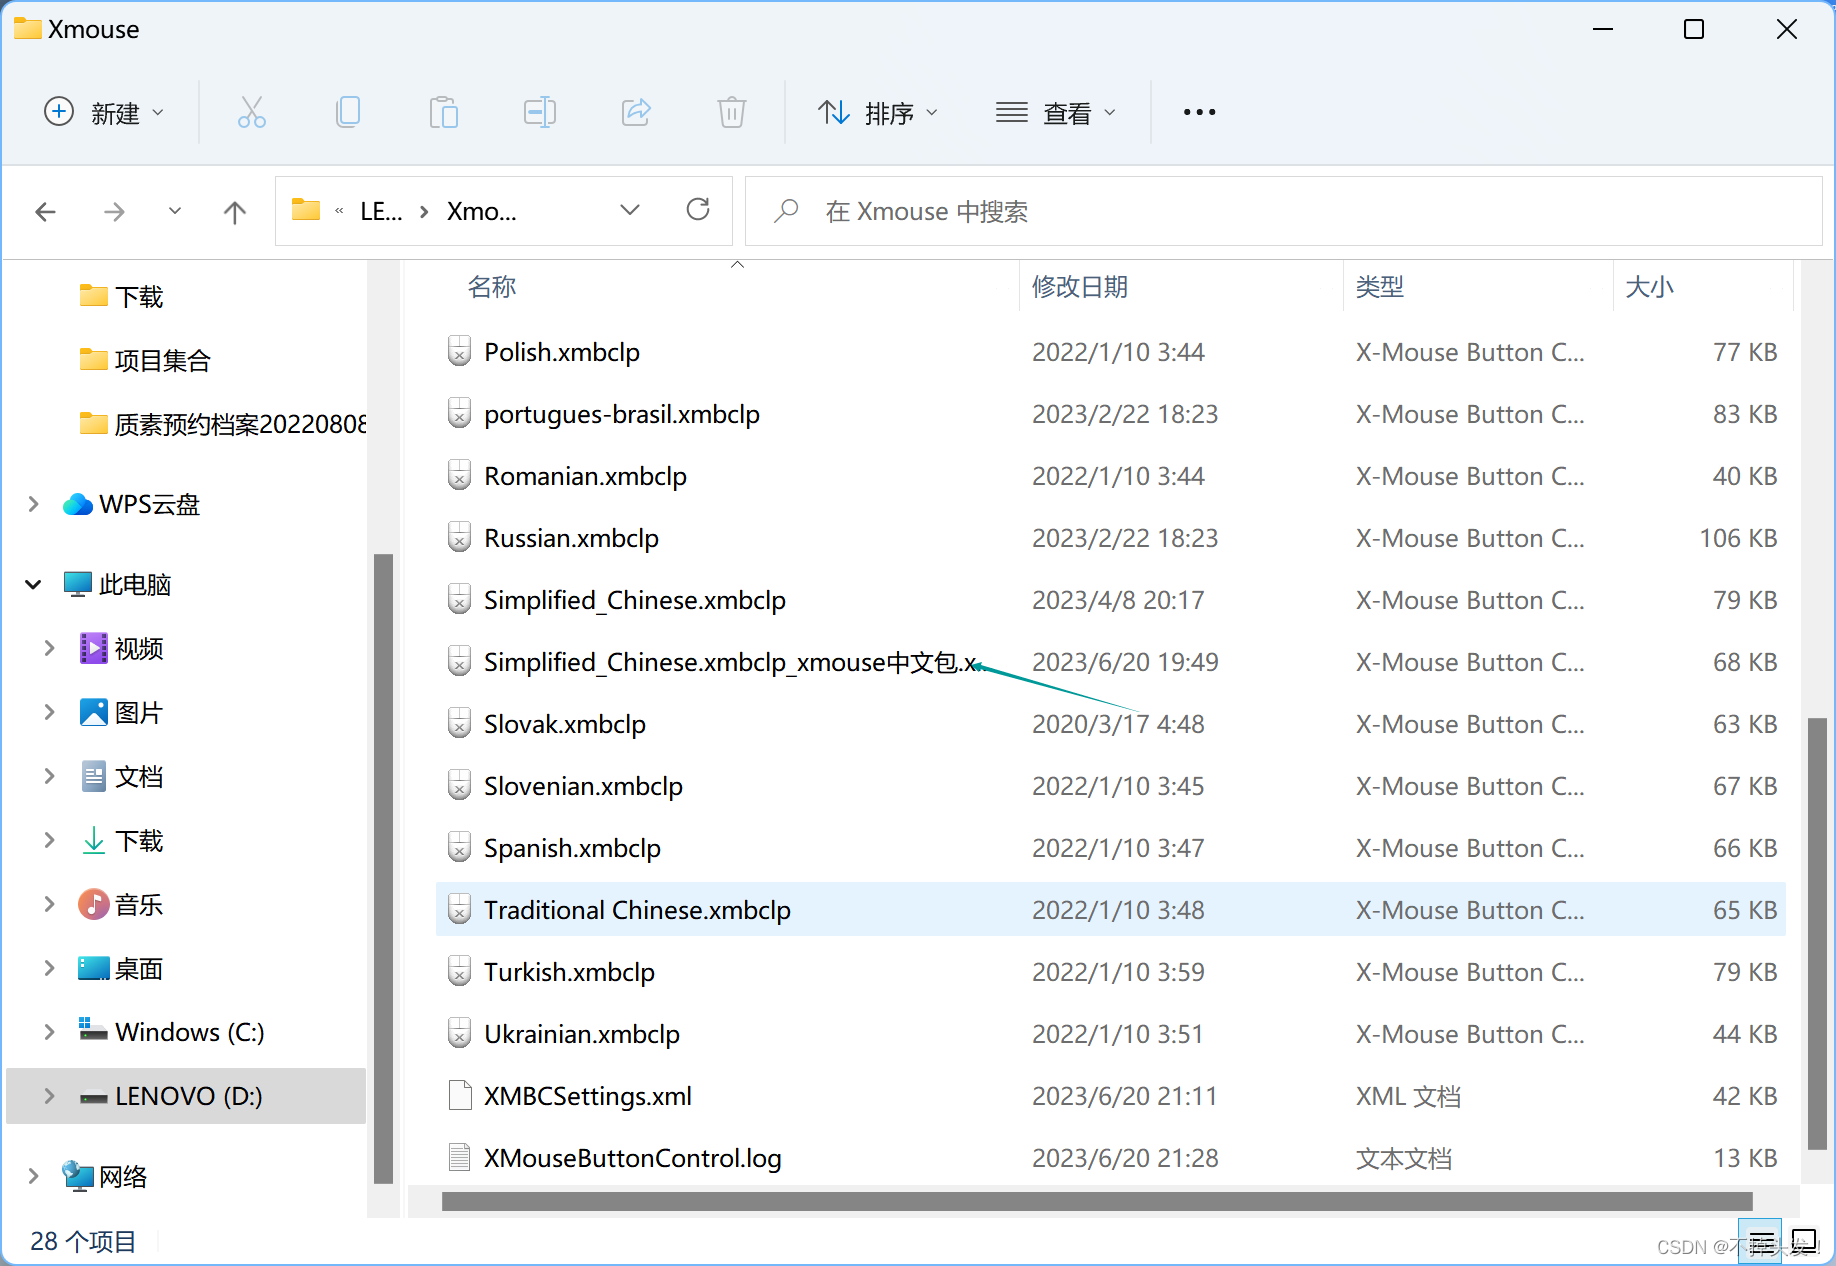Select Traditional Chinese.xmbclp file
The image size is (1836, 1266).
pyautogui.click(x=1111, y=910)
